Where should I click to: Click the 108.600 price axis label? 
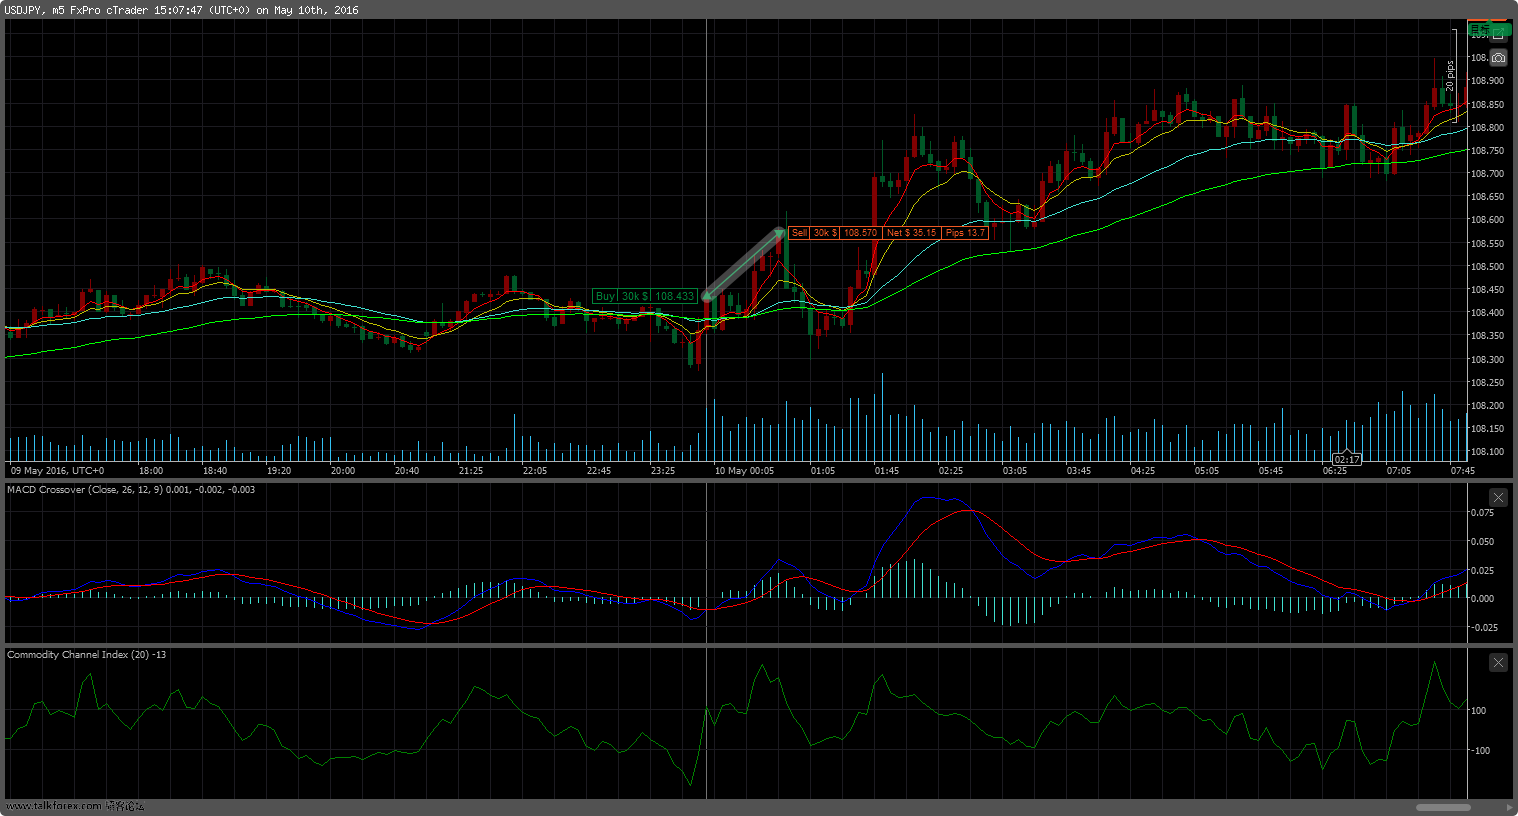point(1487,220)
